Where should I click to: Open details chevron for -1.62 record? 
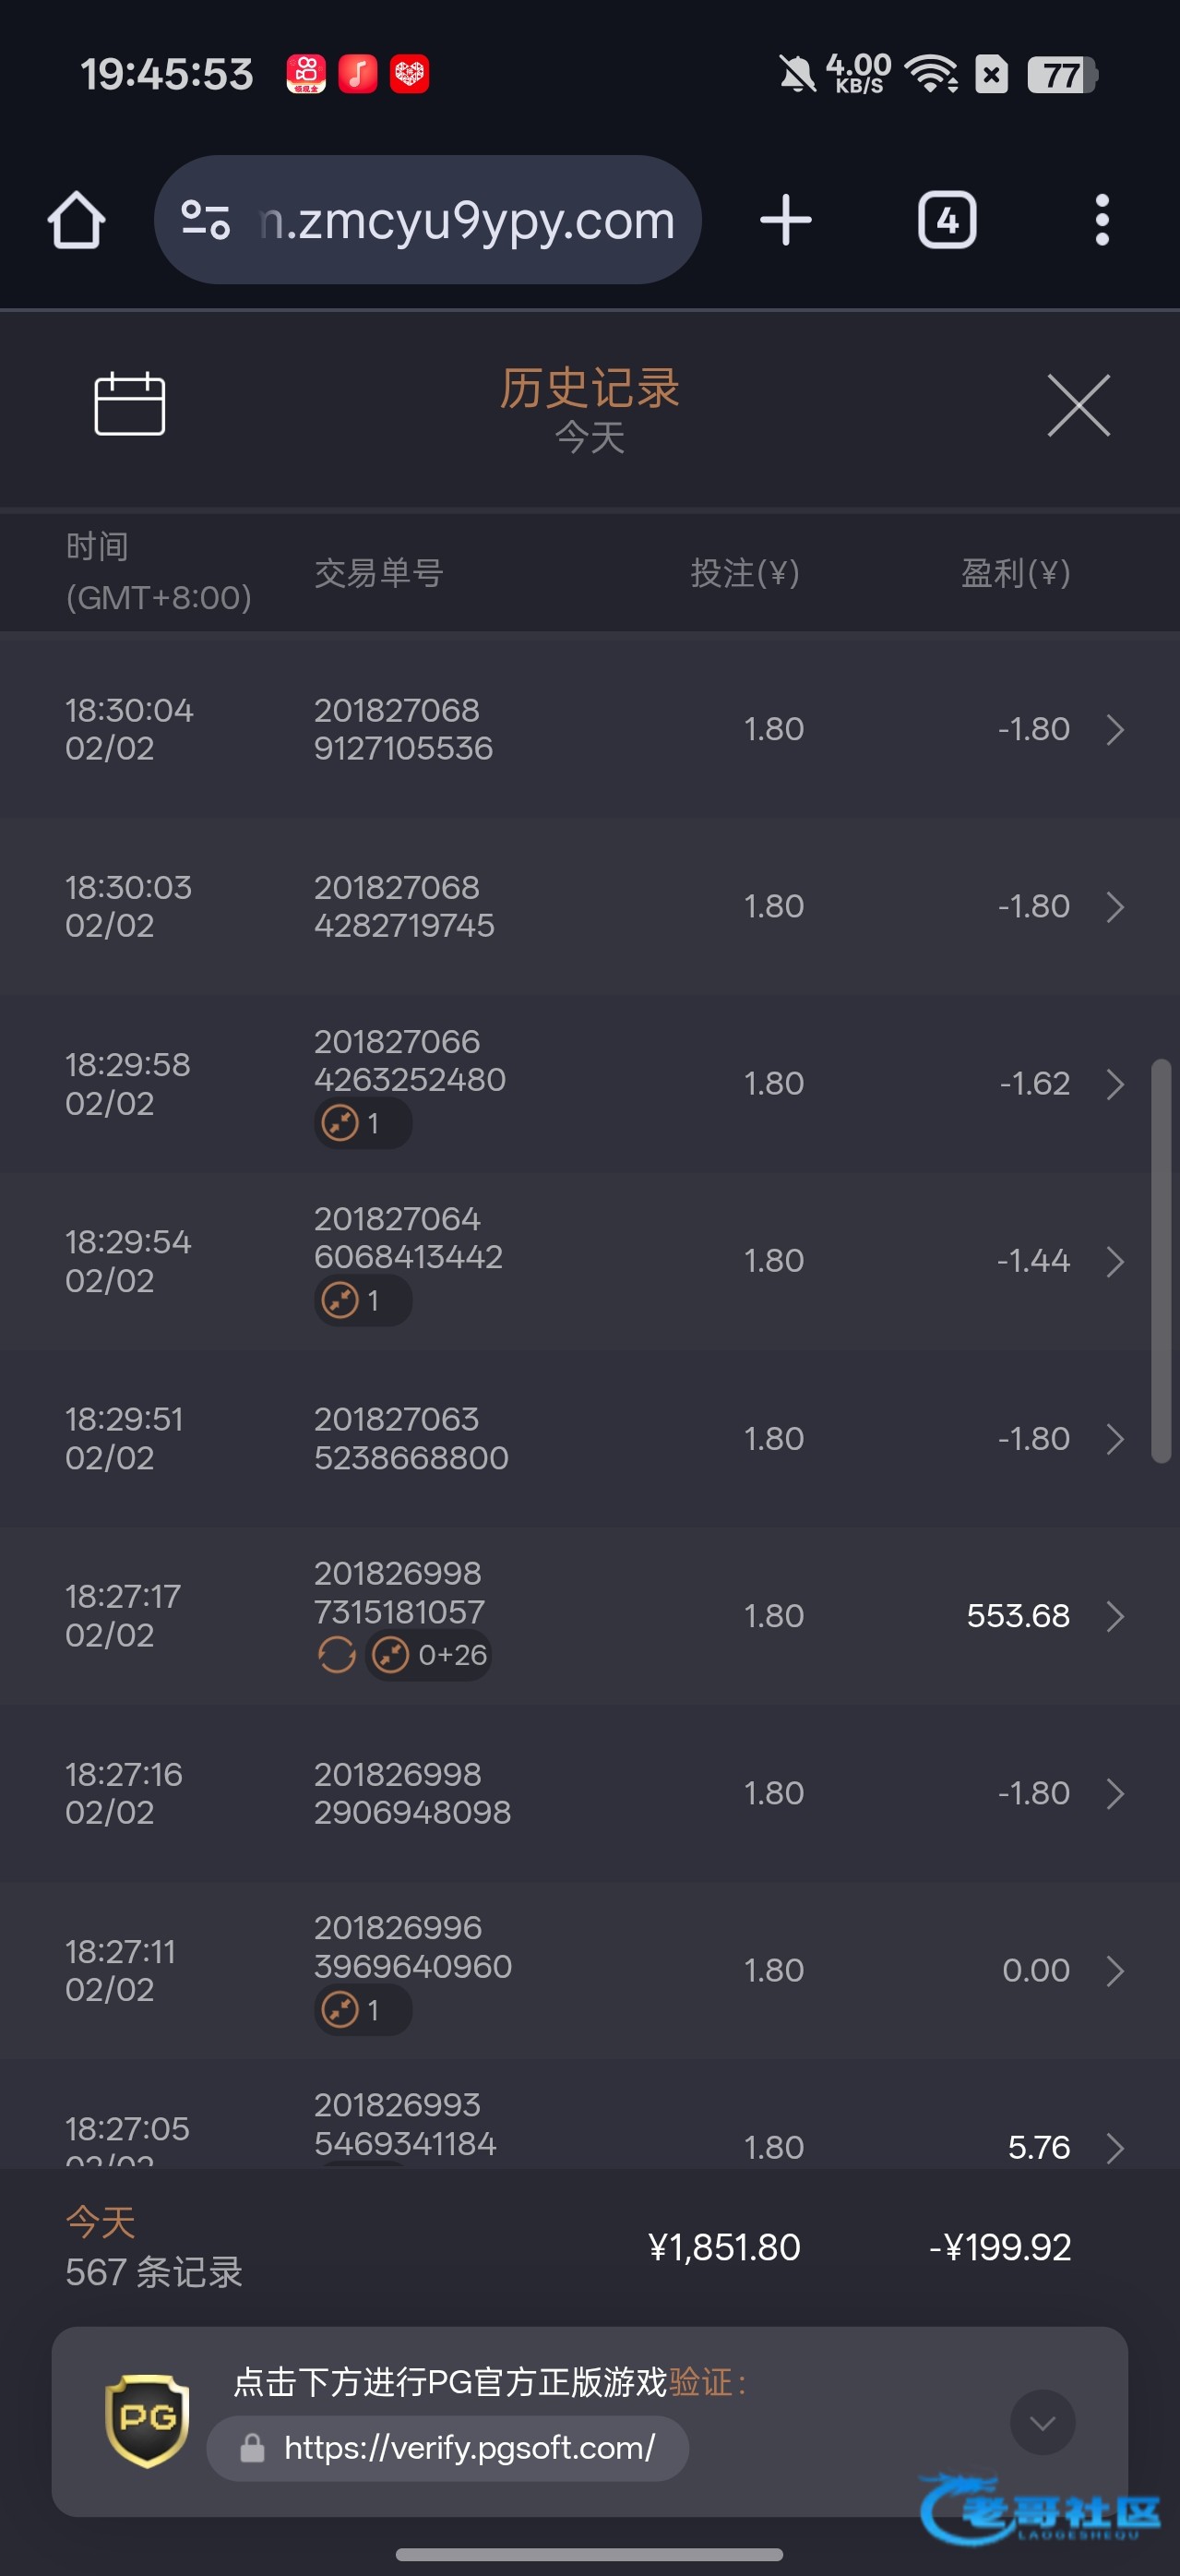tap(1115, 1084)
